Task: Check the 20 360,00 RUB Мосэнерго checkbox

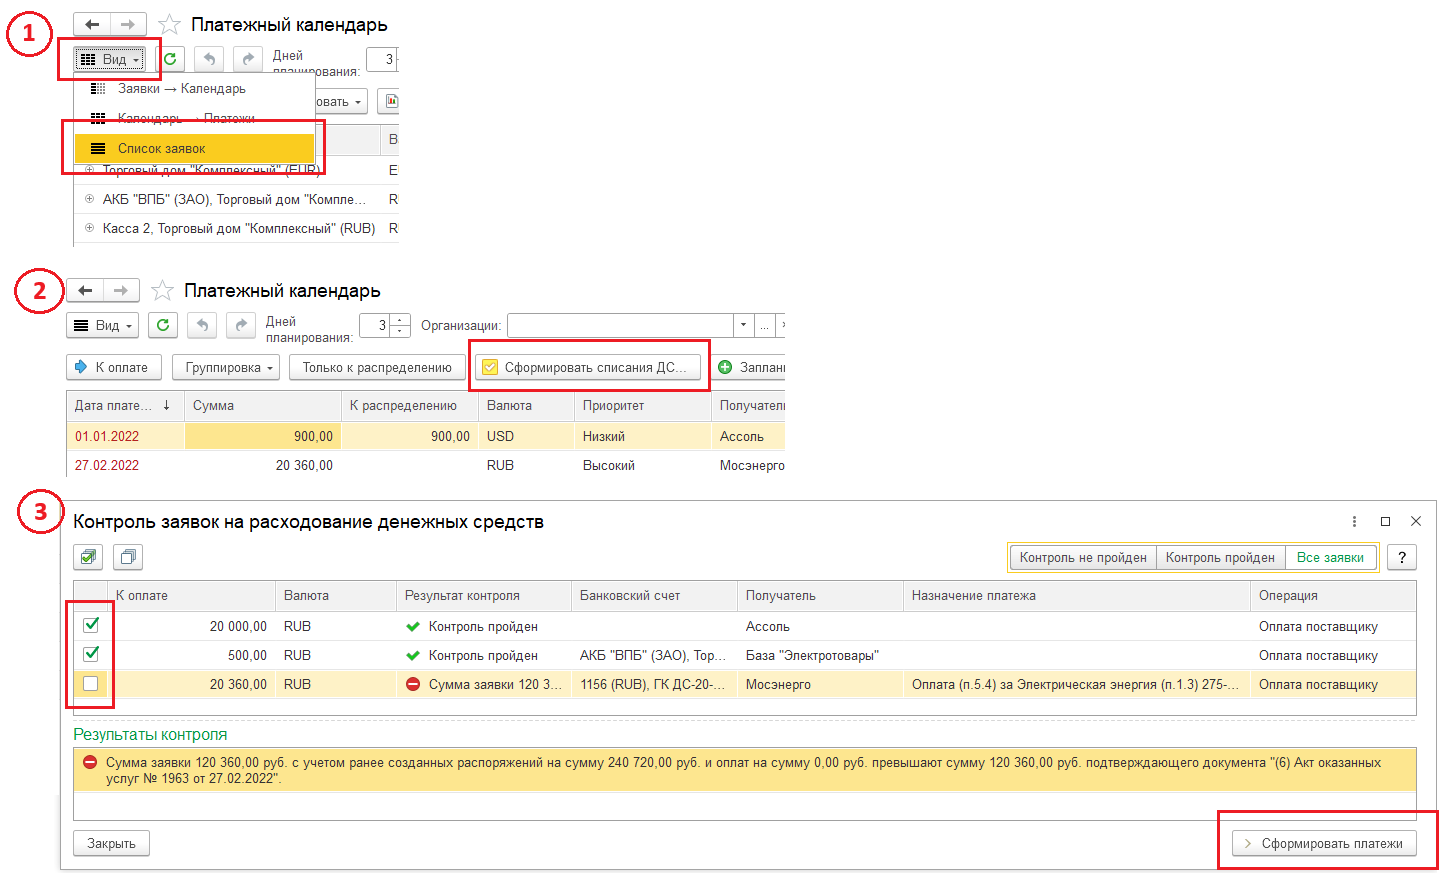Action: pyautogui.click(x=91, y=684)
